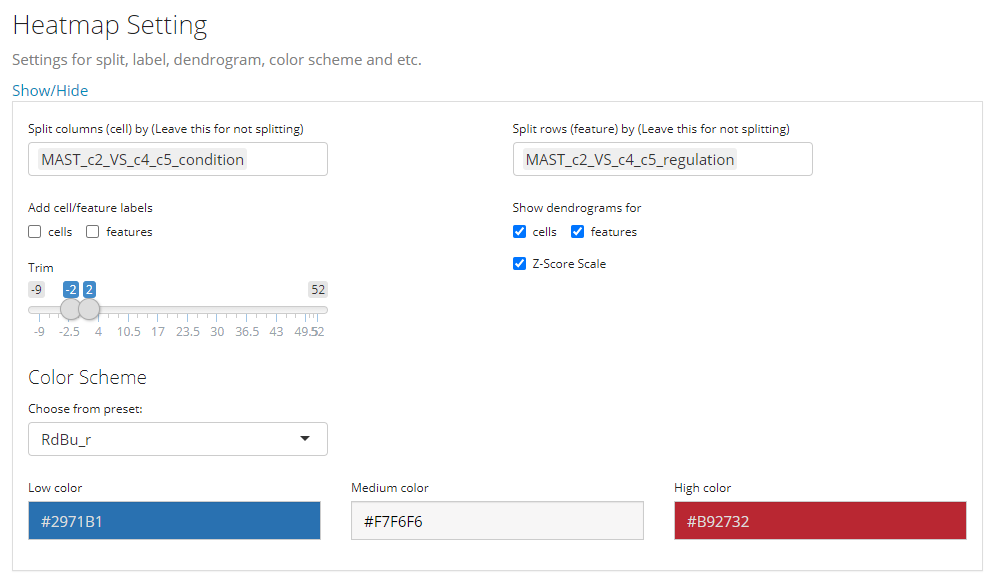Click the color preset dropdown arrow

tap(305, 439)
